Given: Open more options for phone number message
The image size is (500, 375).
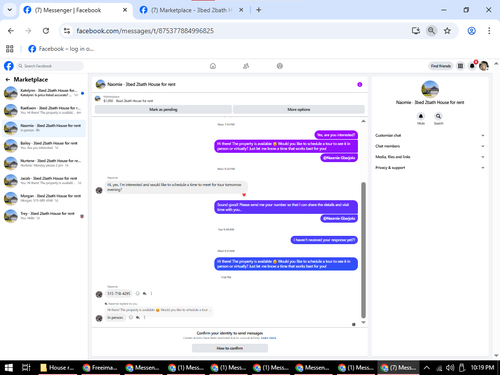Looking at the screenshot, I should coord(151,293).
